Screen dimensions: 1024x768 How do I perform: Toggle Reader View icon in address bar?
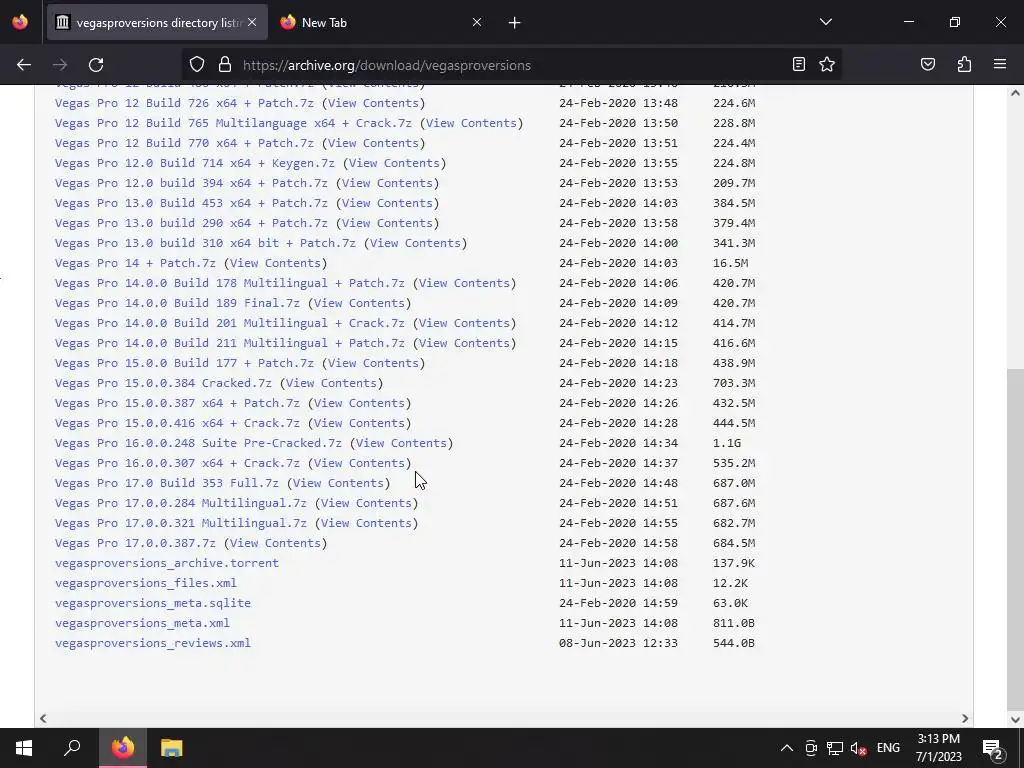[x=799, y=65]
